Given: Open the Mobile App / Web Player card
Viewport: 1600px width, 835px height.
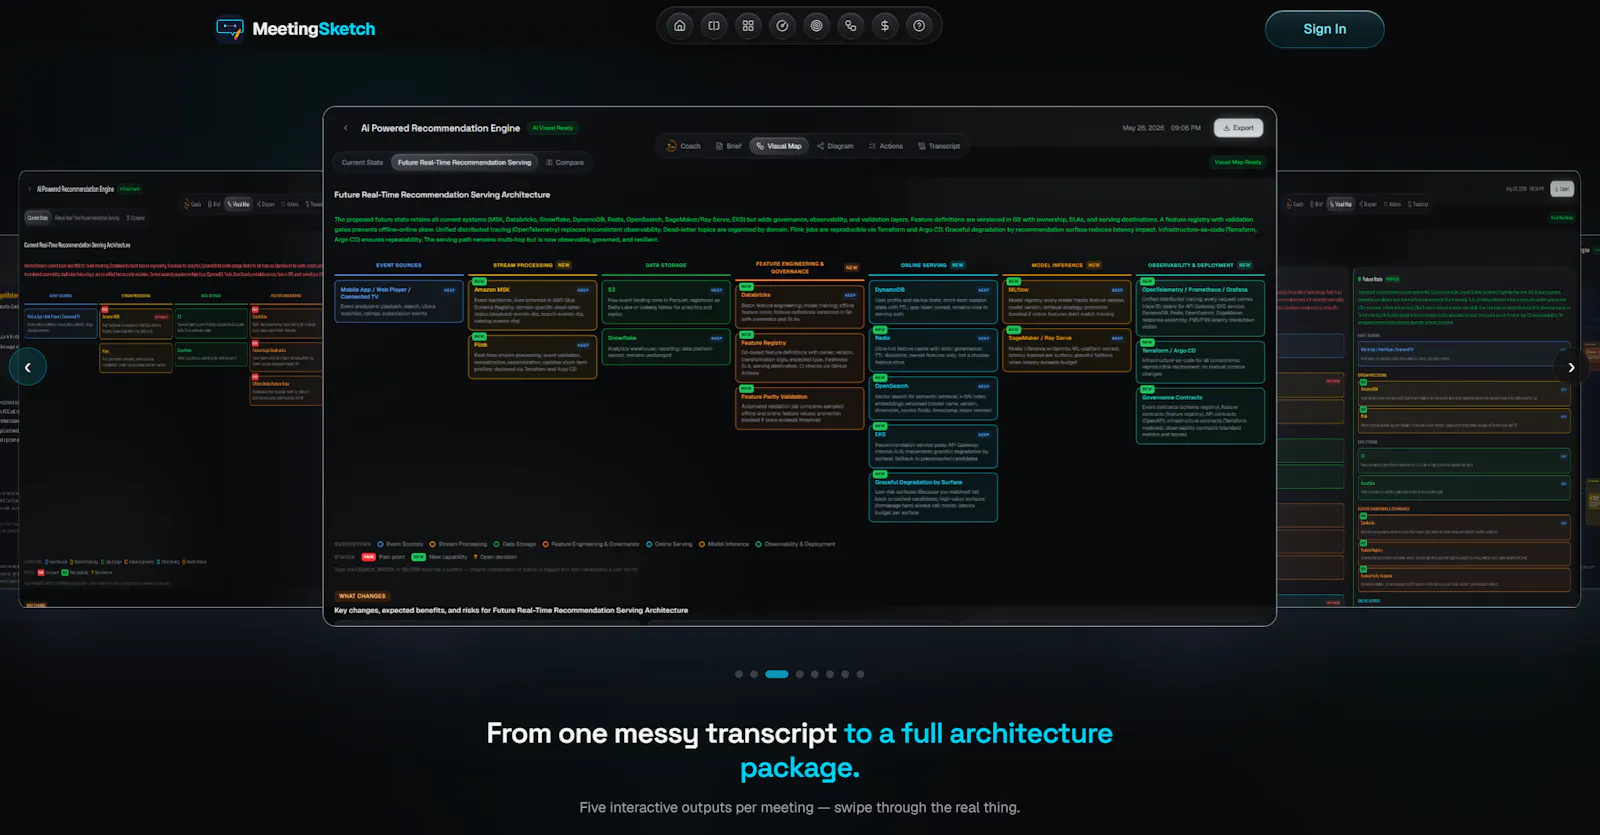Looking at the screenshot, I should pyautogui.click(x=398, y=302).
